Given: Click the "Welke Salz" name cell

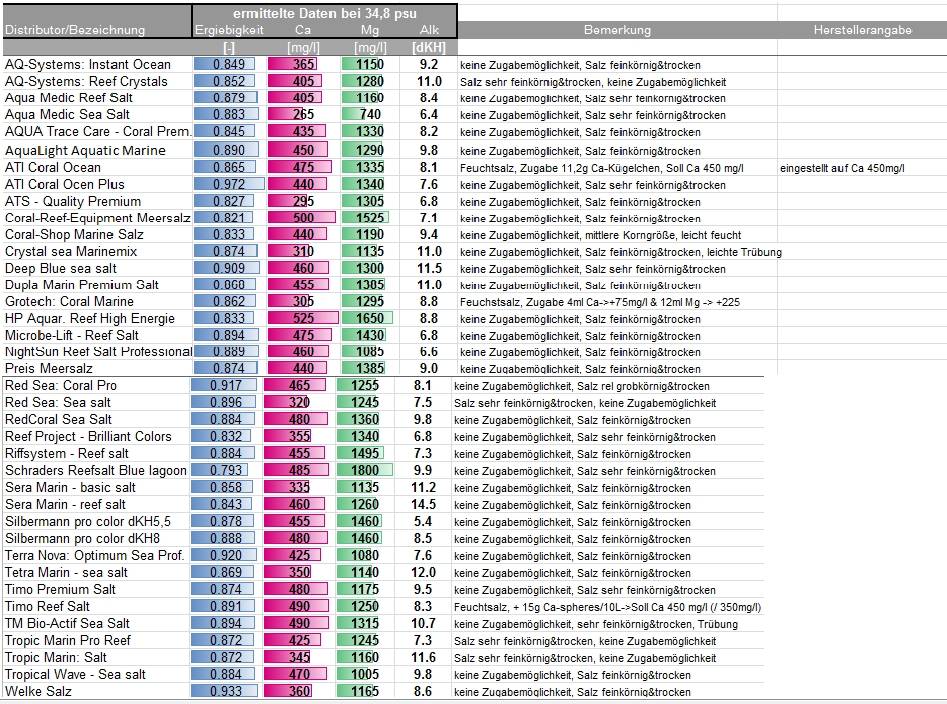Looking at the screenshot, I should 38,691.
